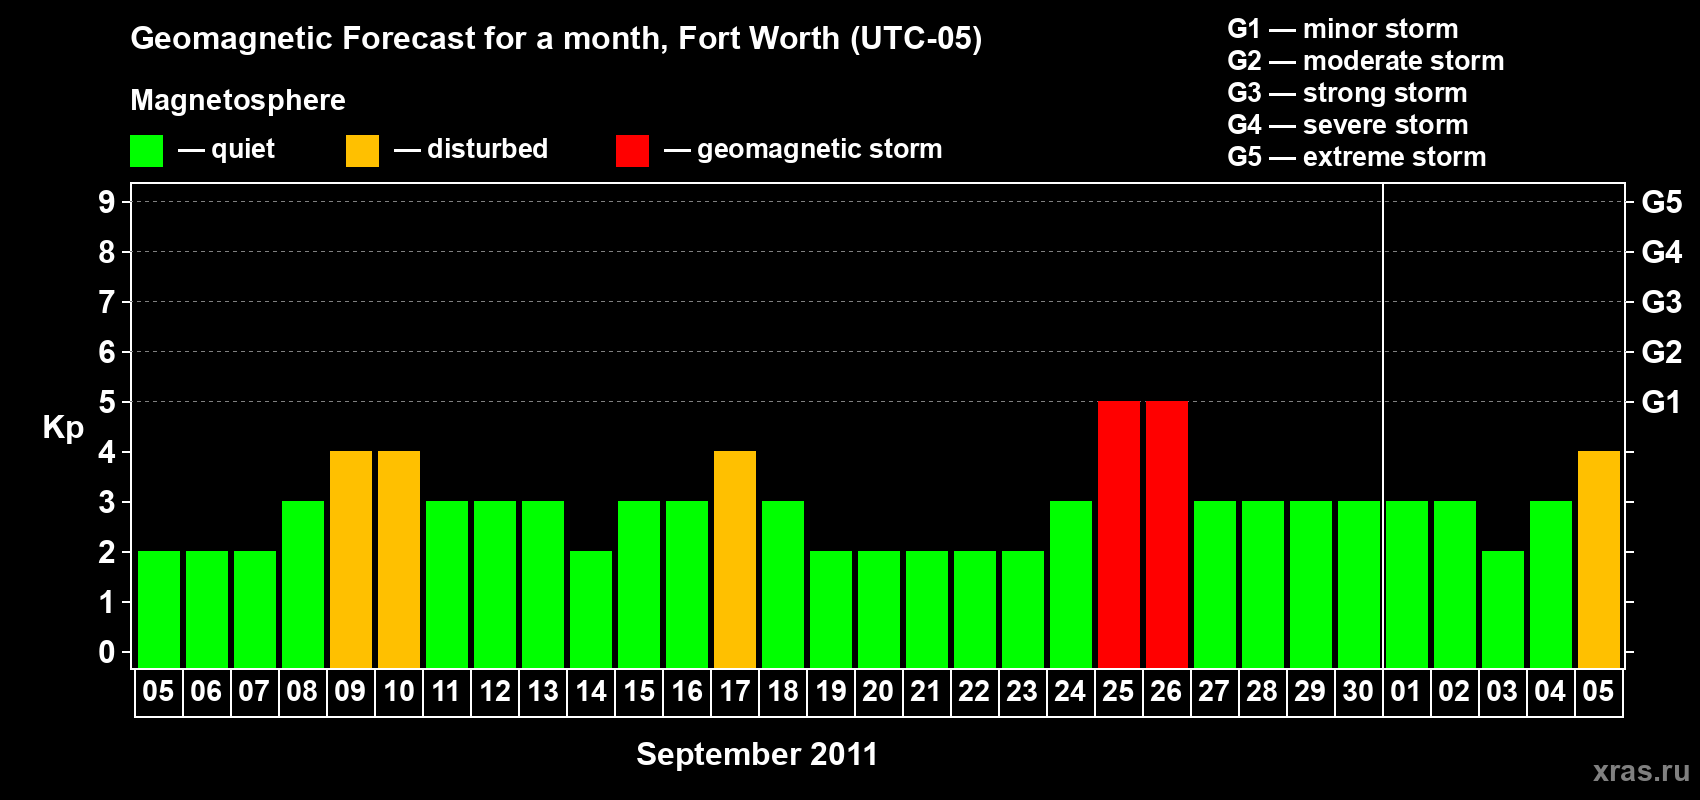The width and height of the screenshot is (1700, 800).
Task: Select the green bar for day 30
Action: coord(1359,584)
